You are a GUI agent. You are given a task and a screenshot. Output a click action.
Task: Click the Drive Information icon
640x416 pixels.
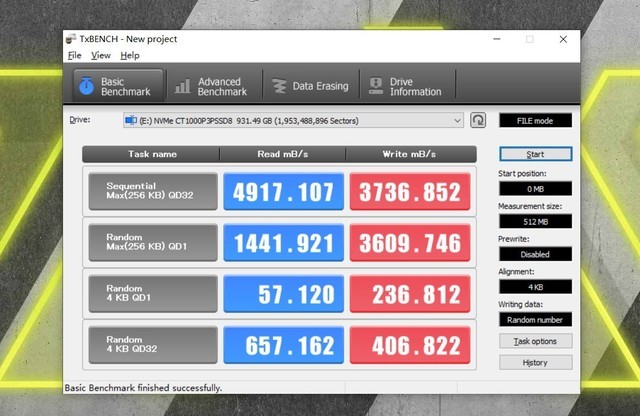pyautogui.click(x=376, y=86)
